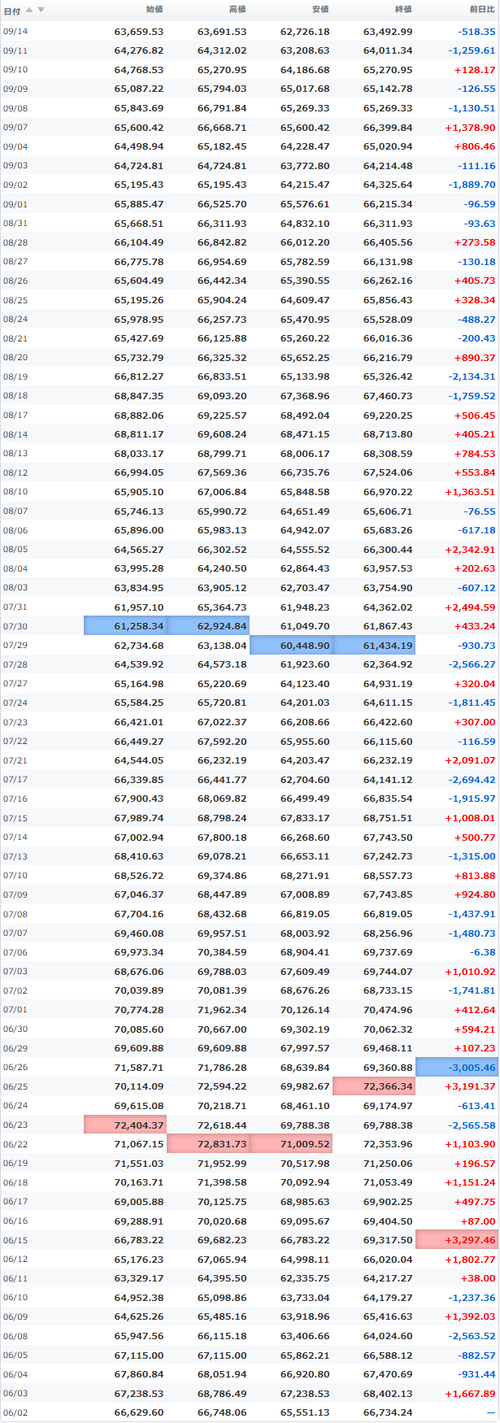This screenshot has height=1423, width=500.
Task: Select the 高値 column header
Action: coord(237,9)
